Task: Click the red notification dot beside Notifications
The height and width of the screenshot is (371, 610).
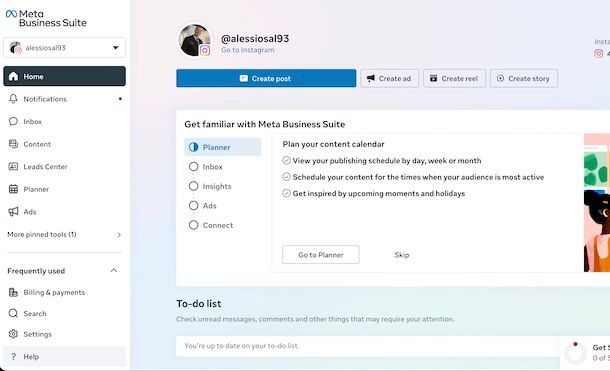Action: [120, 99]
